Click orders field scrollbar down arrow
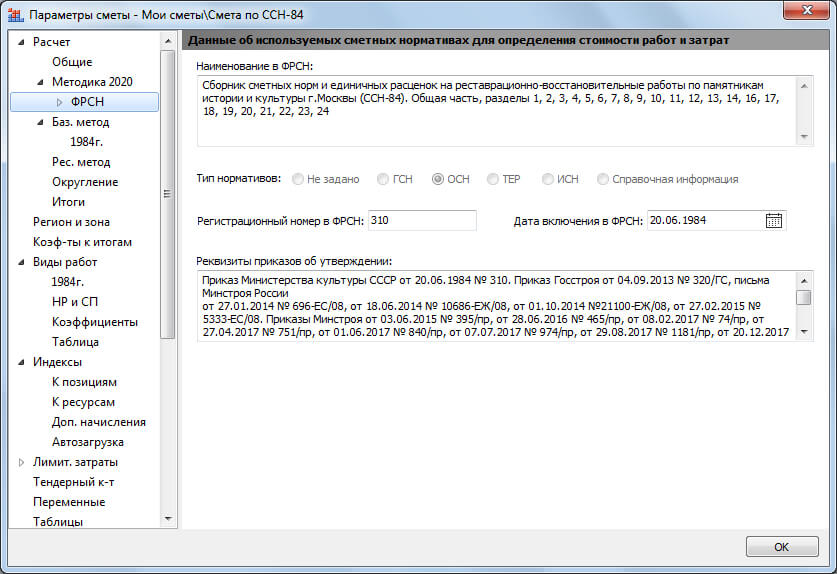This screenshot has width=837, height=574. pos(804,332)
